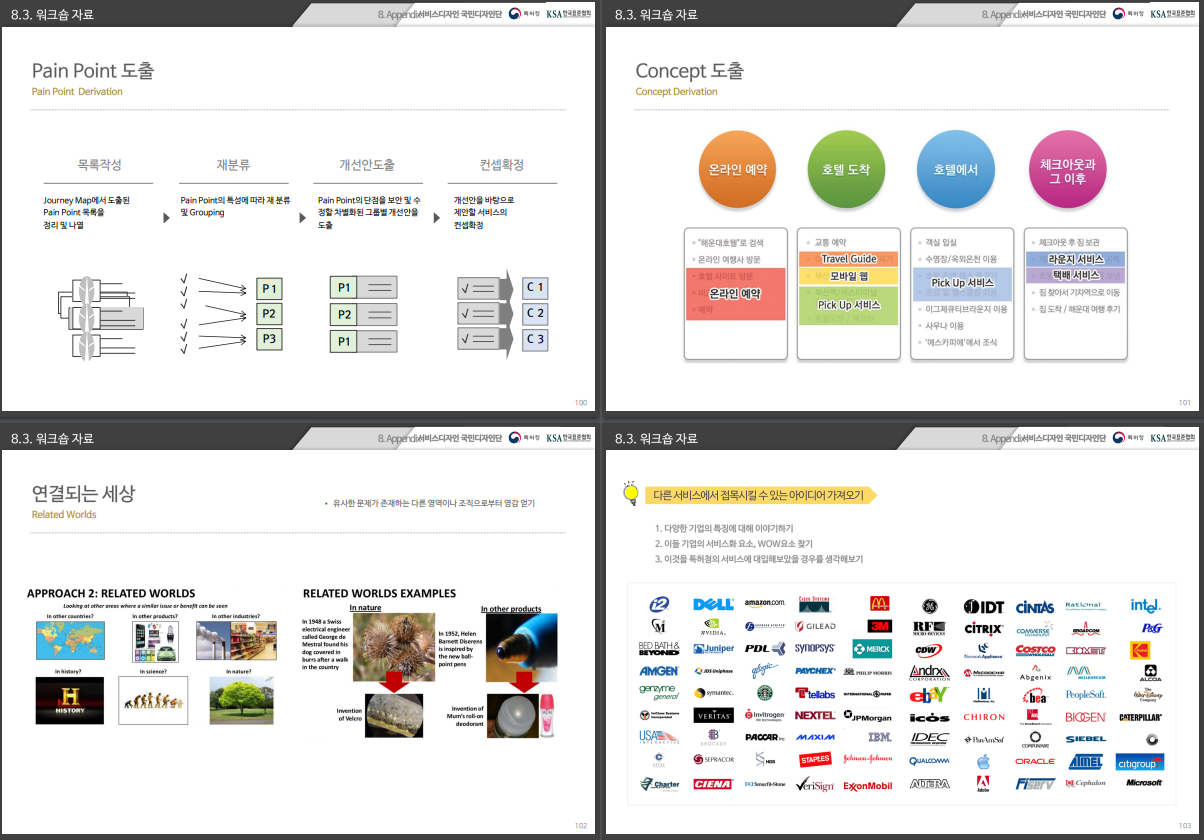Select the Apple logo
1204x840 pixels.
point(983,762)
